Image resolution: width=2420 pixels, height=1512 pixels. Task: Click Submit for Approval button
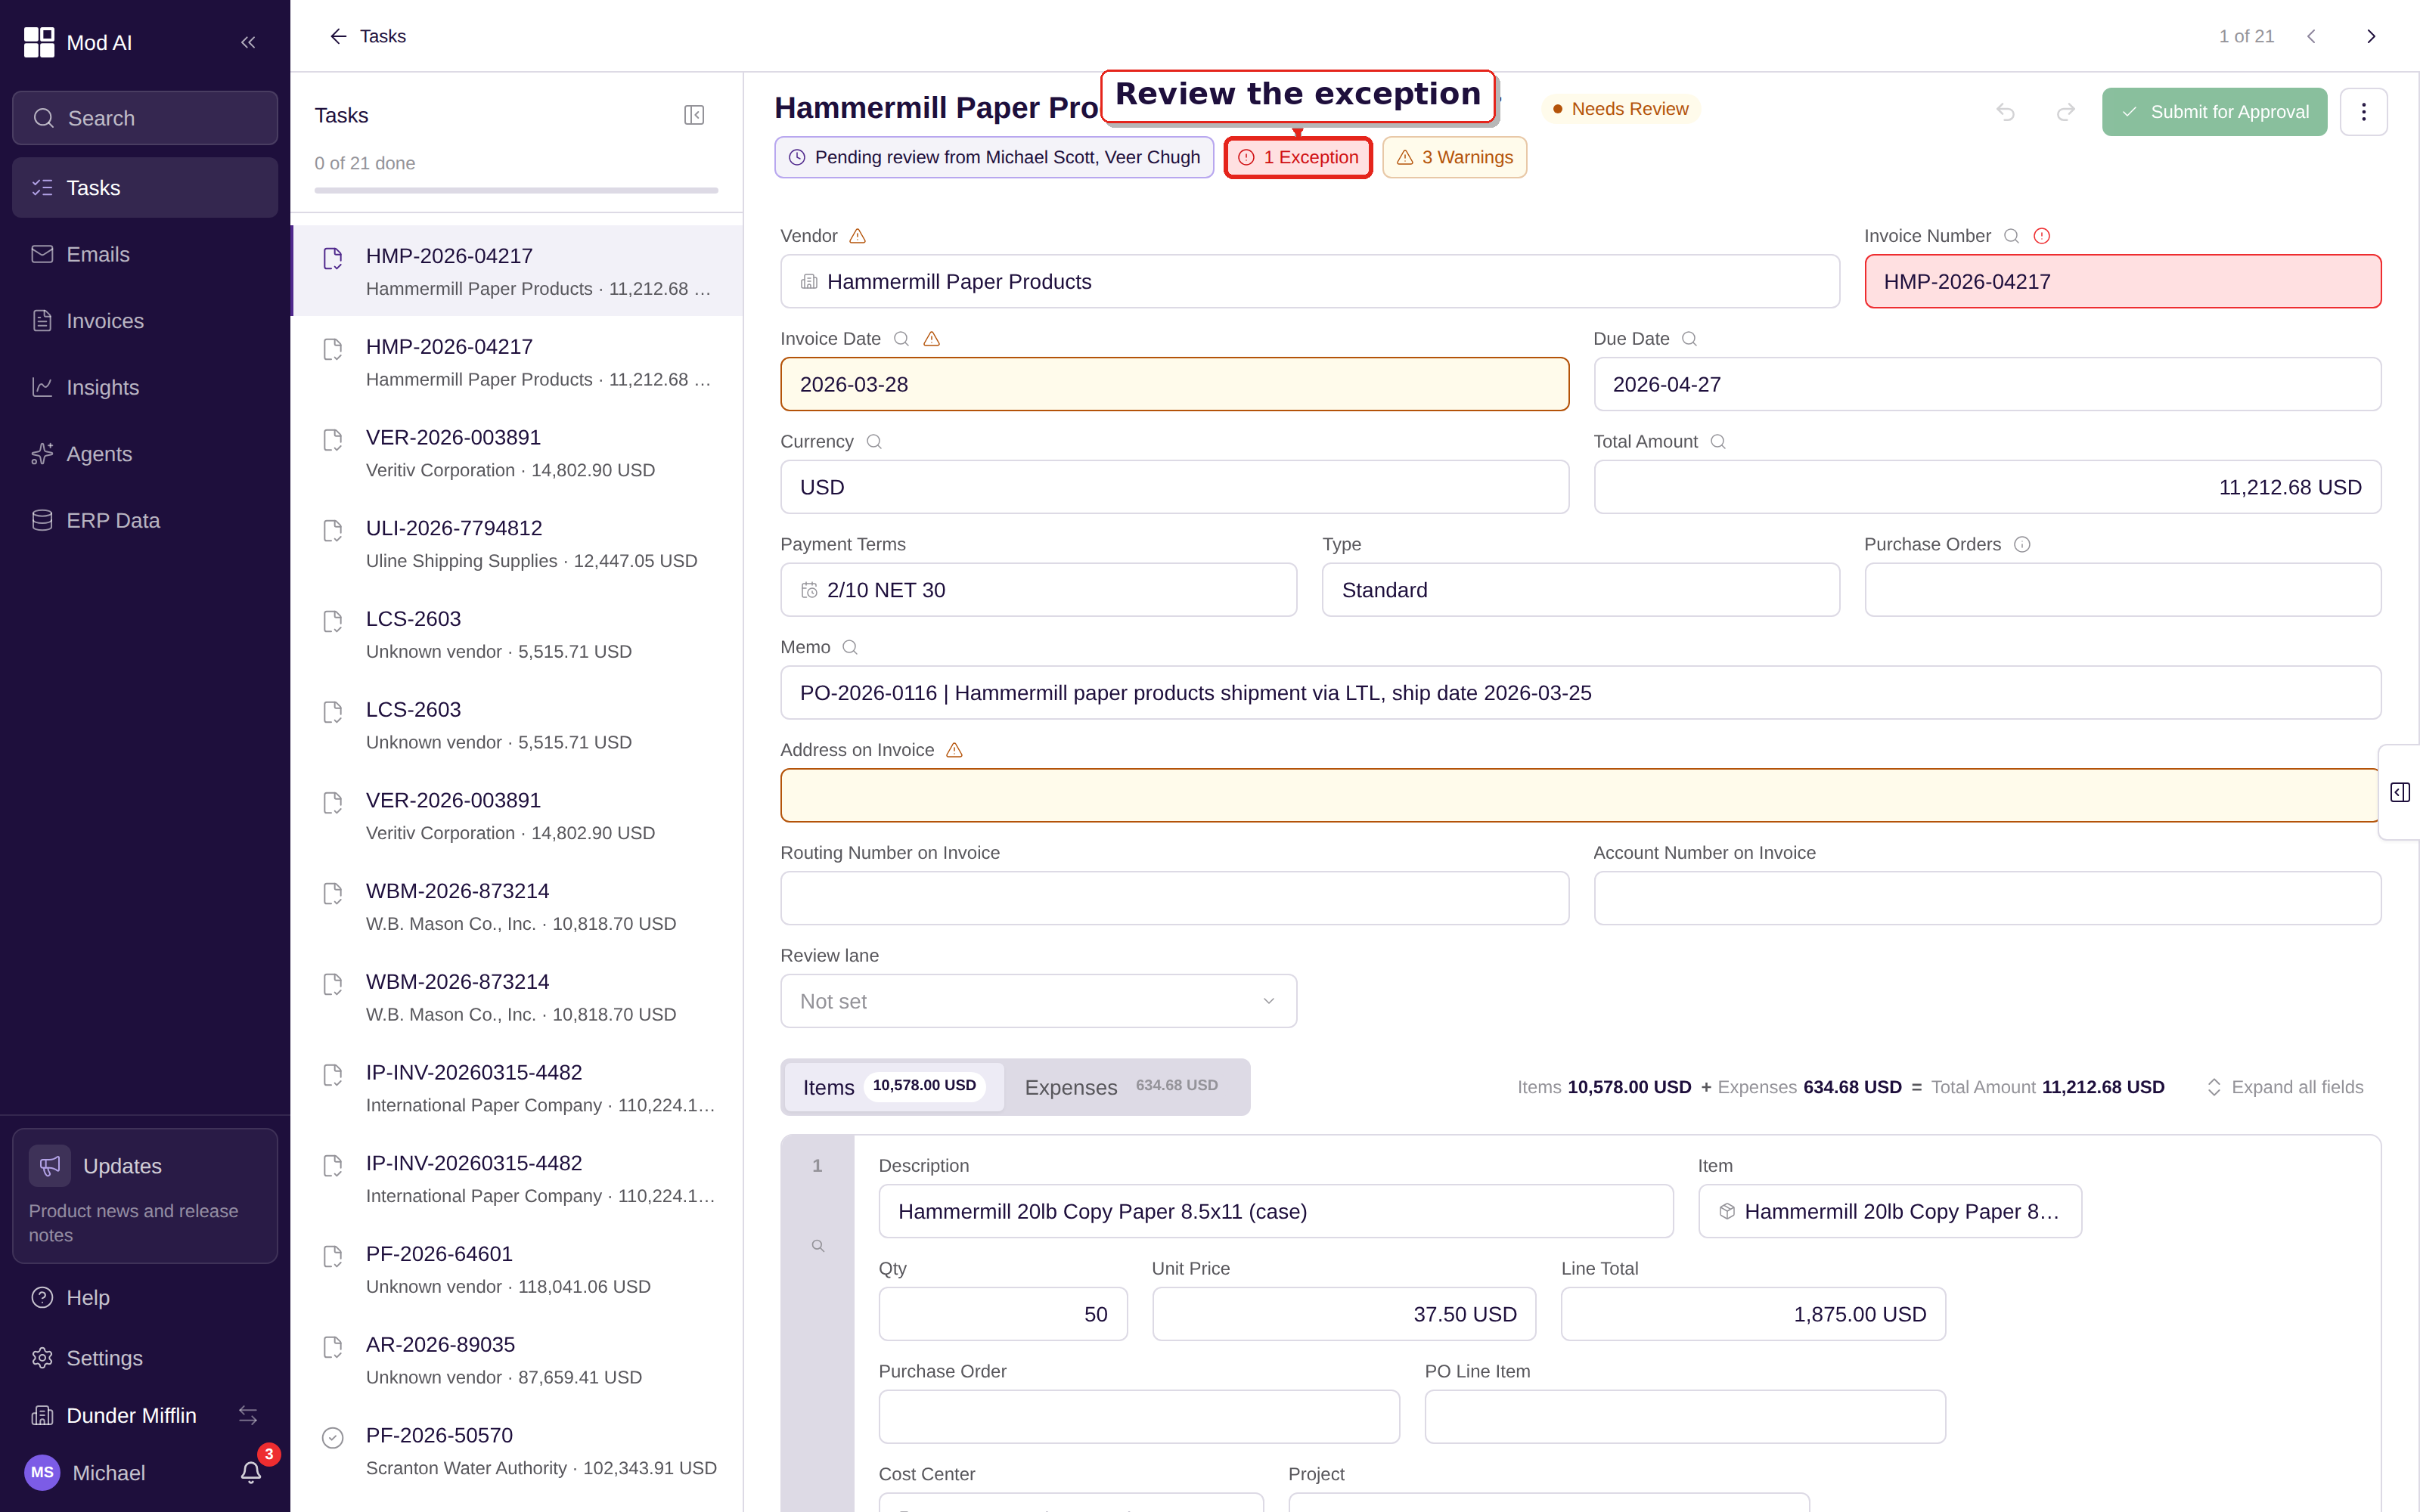[x=2214, y=112]
